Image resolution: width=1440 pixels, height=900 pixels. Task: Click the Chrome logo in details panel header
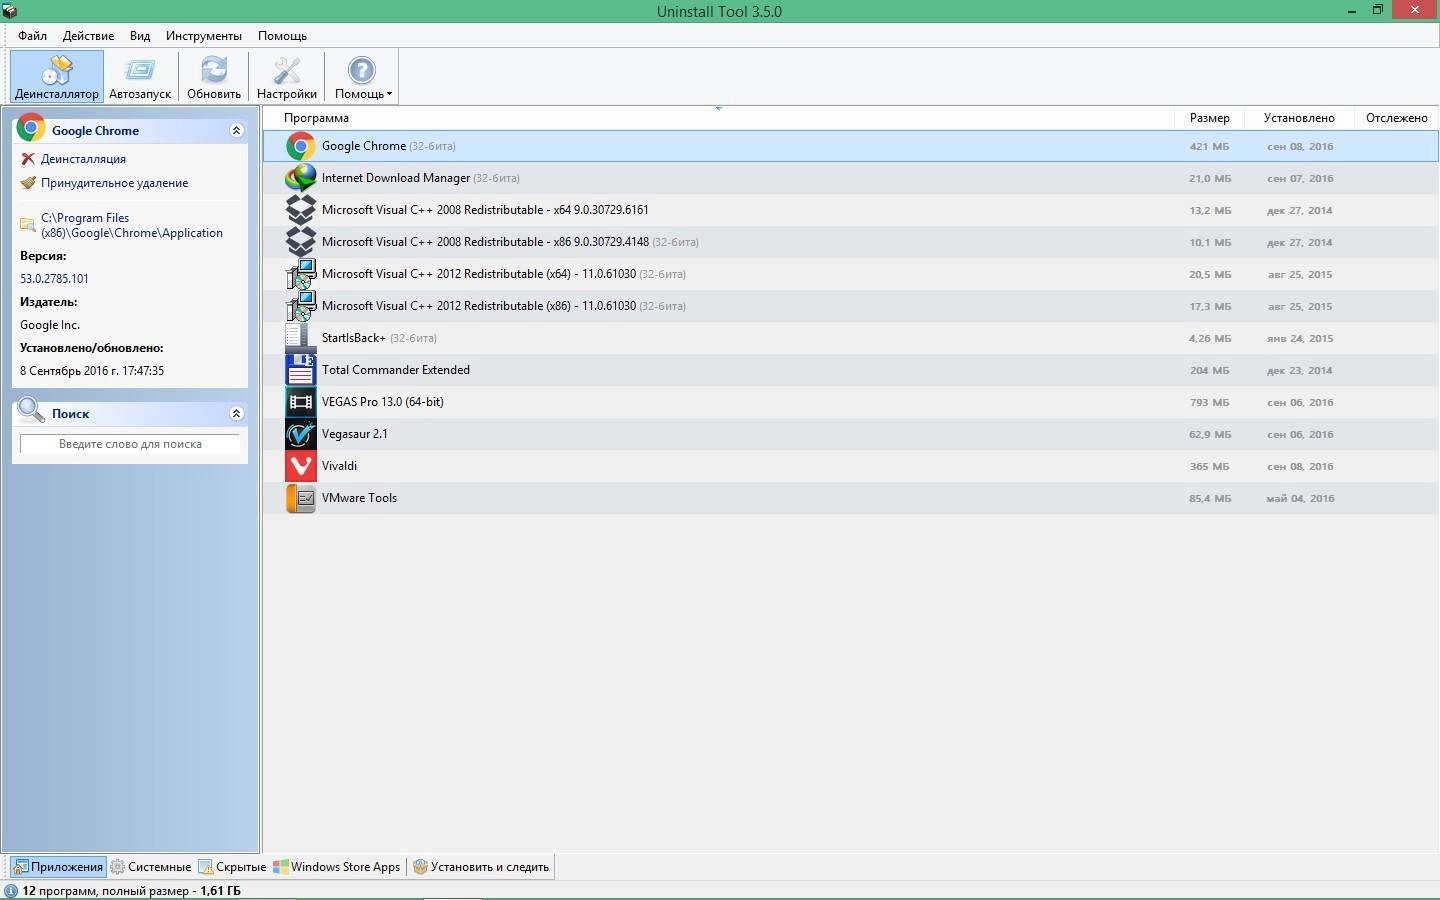(31, 129)
